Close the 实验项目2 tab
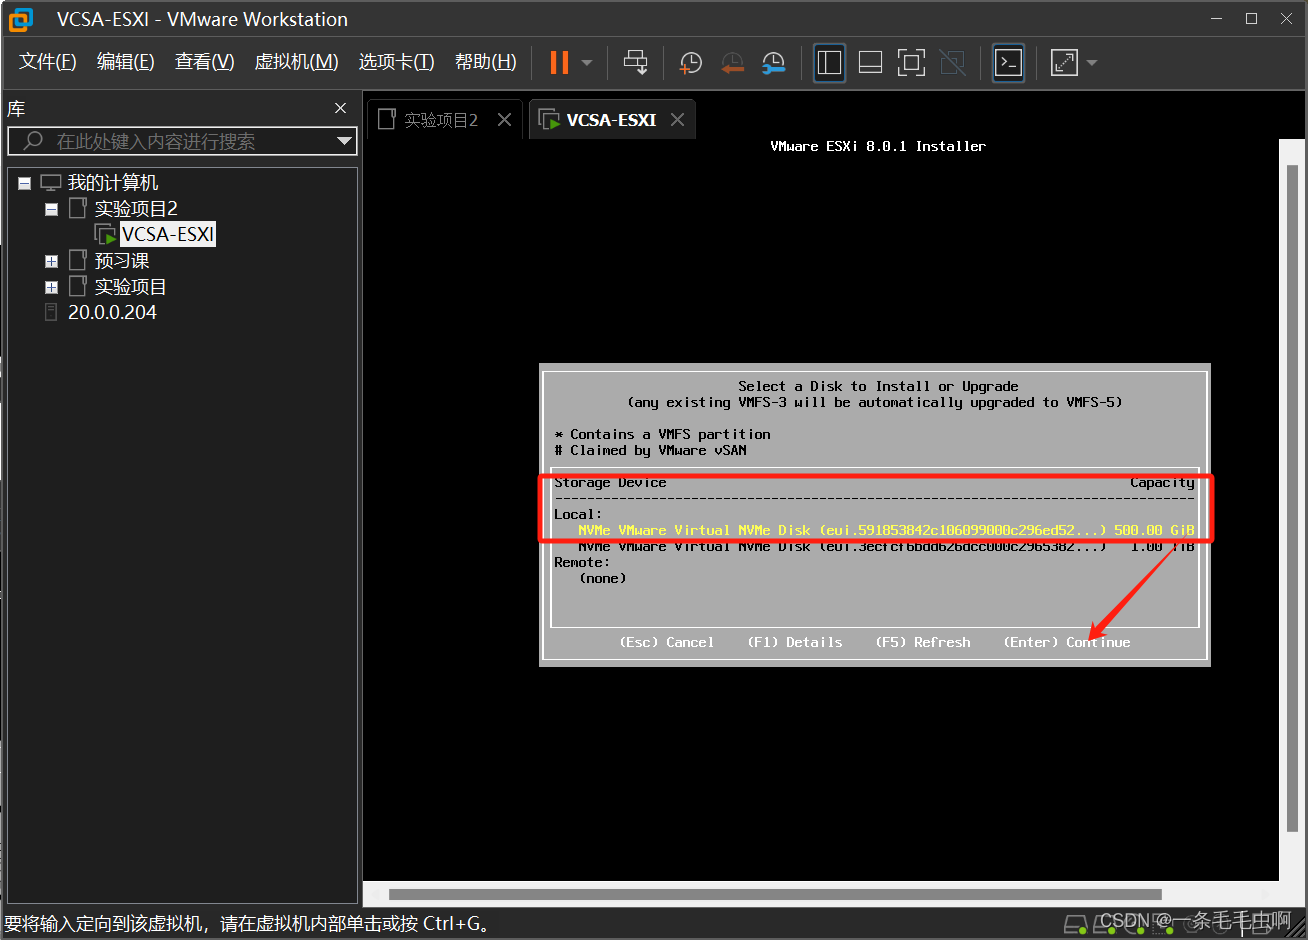 pyautogui.click(x=505, y=120)
